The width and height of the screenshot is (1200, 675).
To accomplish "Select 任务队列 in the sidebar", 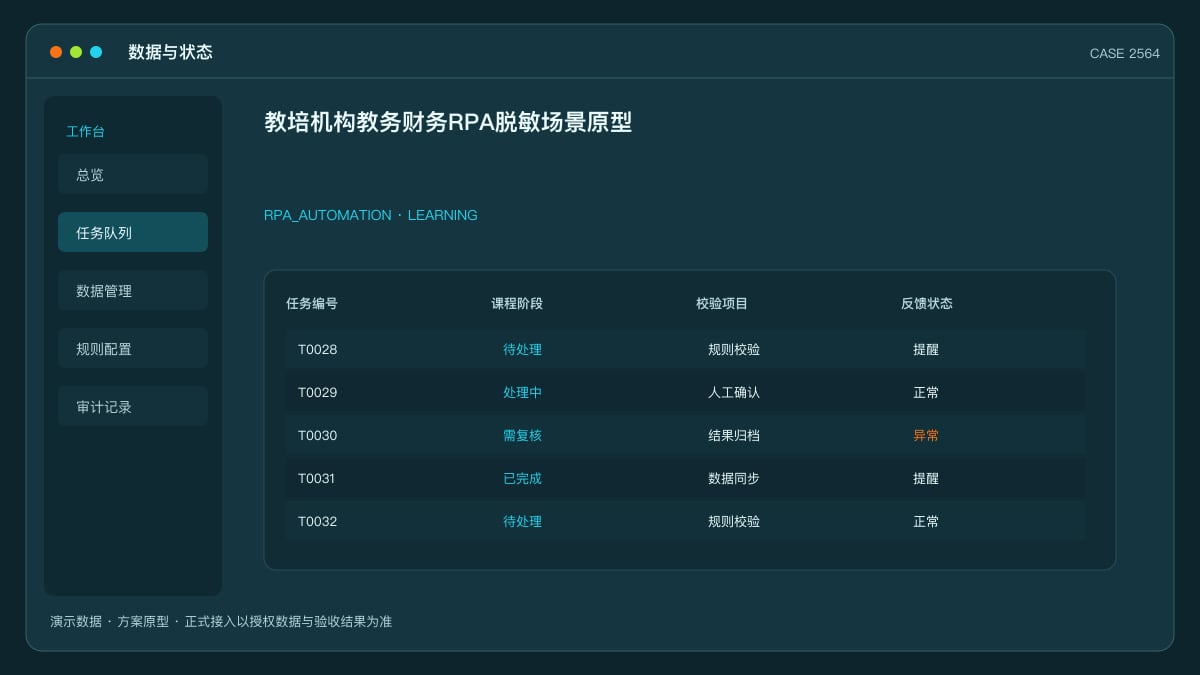I will pyautogui.click(x=133, y=232).
